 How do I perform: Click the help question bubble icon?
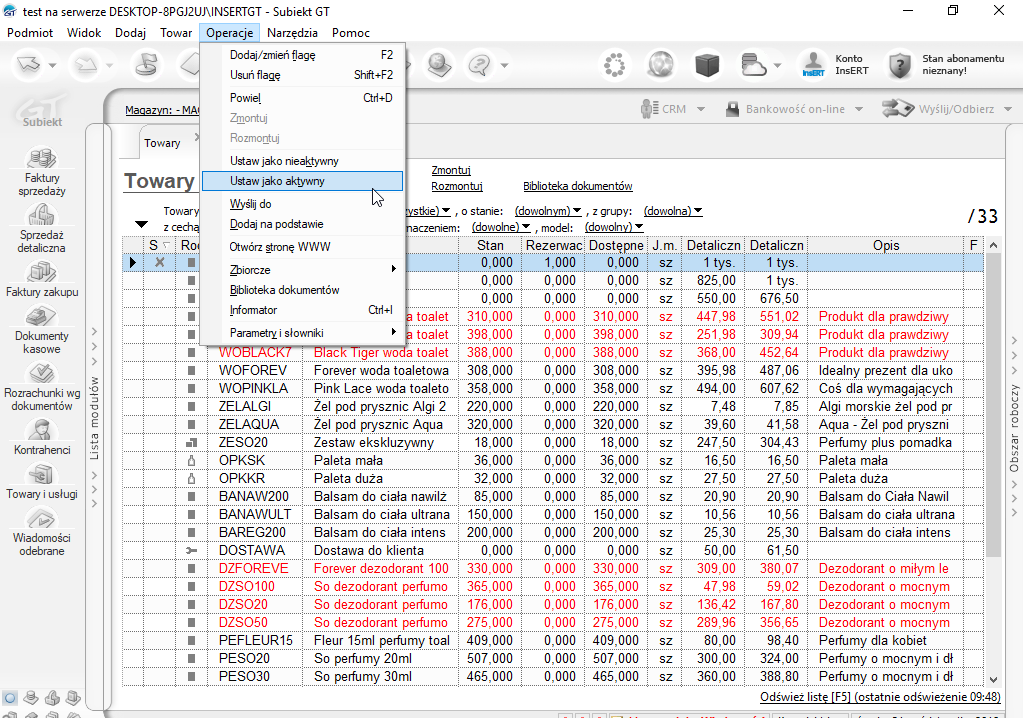point(480,65)
